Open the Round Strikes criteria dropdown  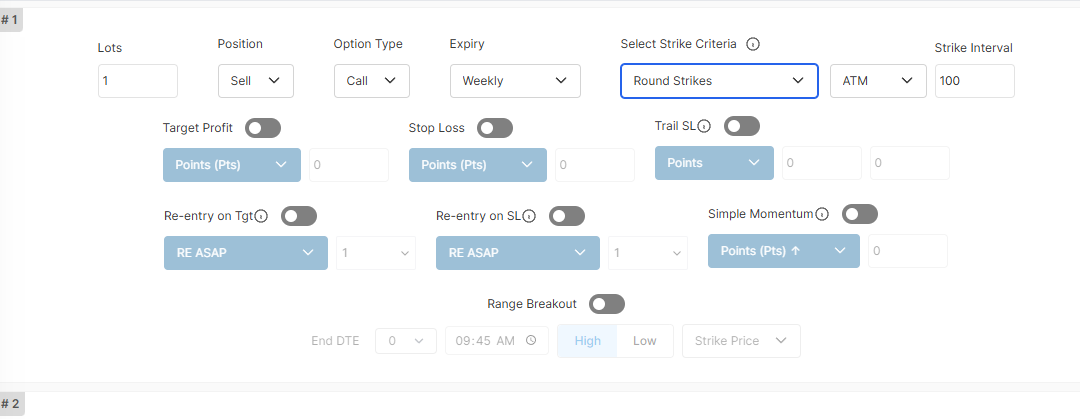click(x=719, y=81)
